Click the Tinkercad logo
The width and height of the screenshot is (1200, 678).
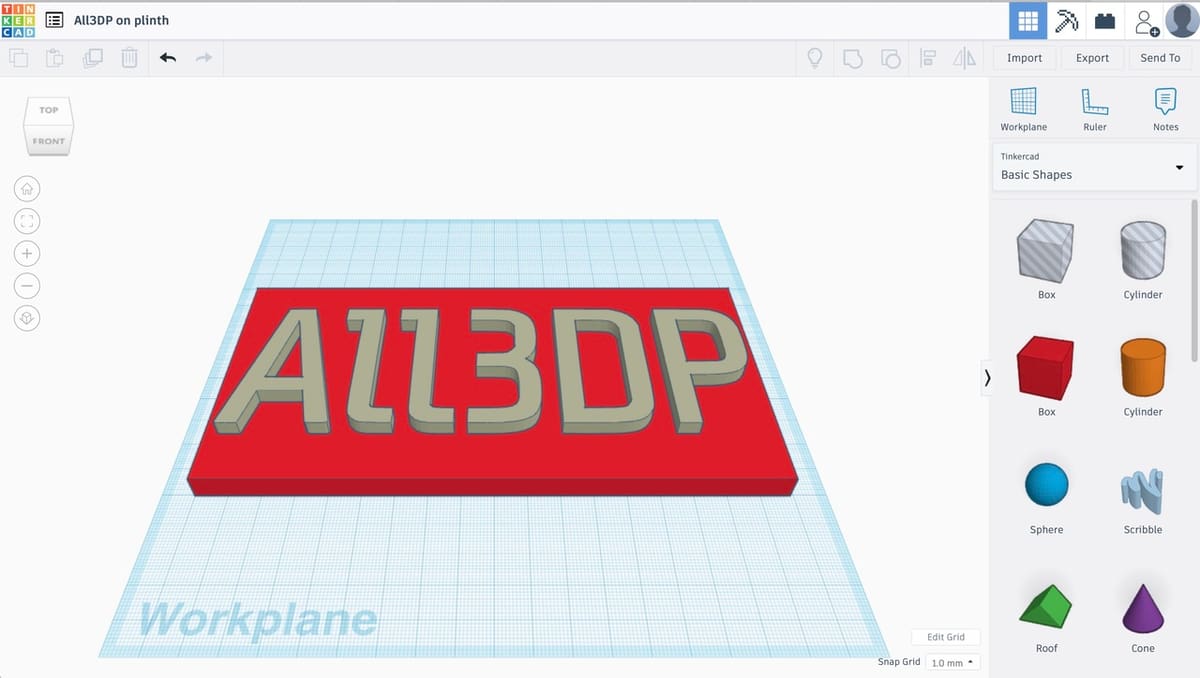19,20
